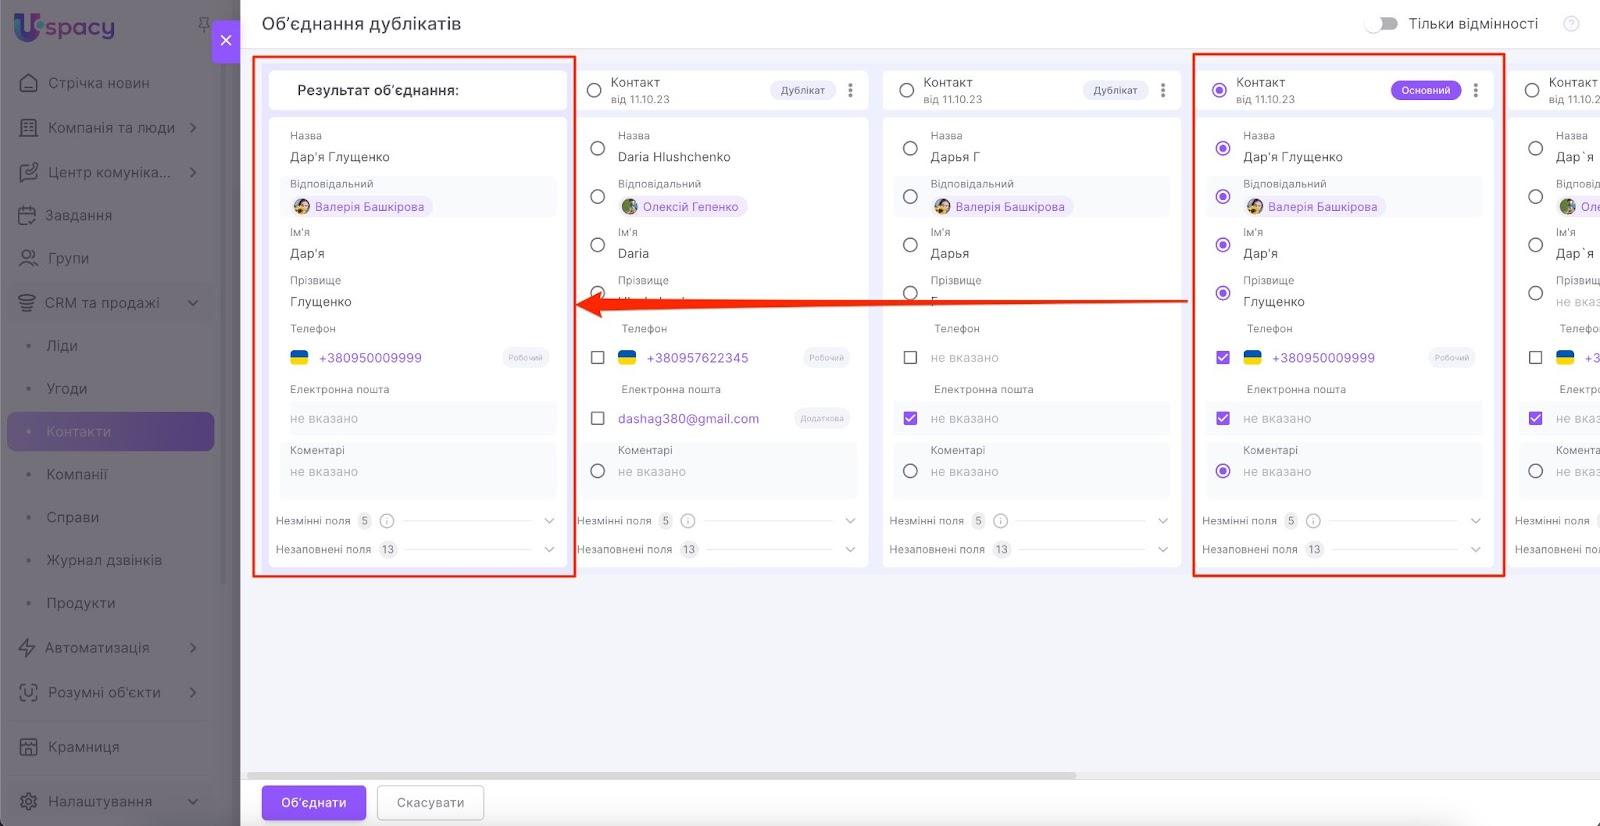Click the Завдання calendar icon
This screenshot has height=826, width=1600.
point(28,215)
